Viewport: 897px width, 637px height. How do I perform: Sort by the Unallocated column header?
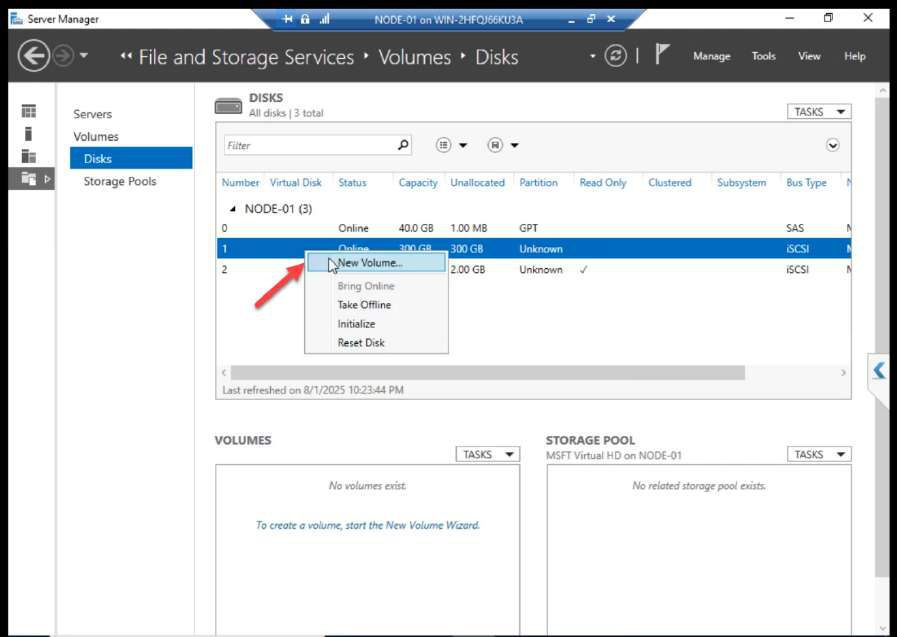tap(477, 182)
